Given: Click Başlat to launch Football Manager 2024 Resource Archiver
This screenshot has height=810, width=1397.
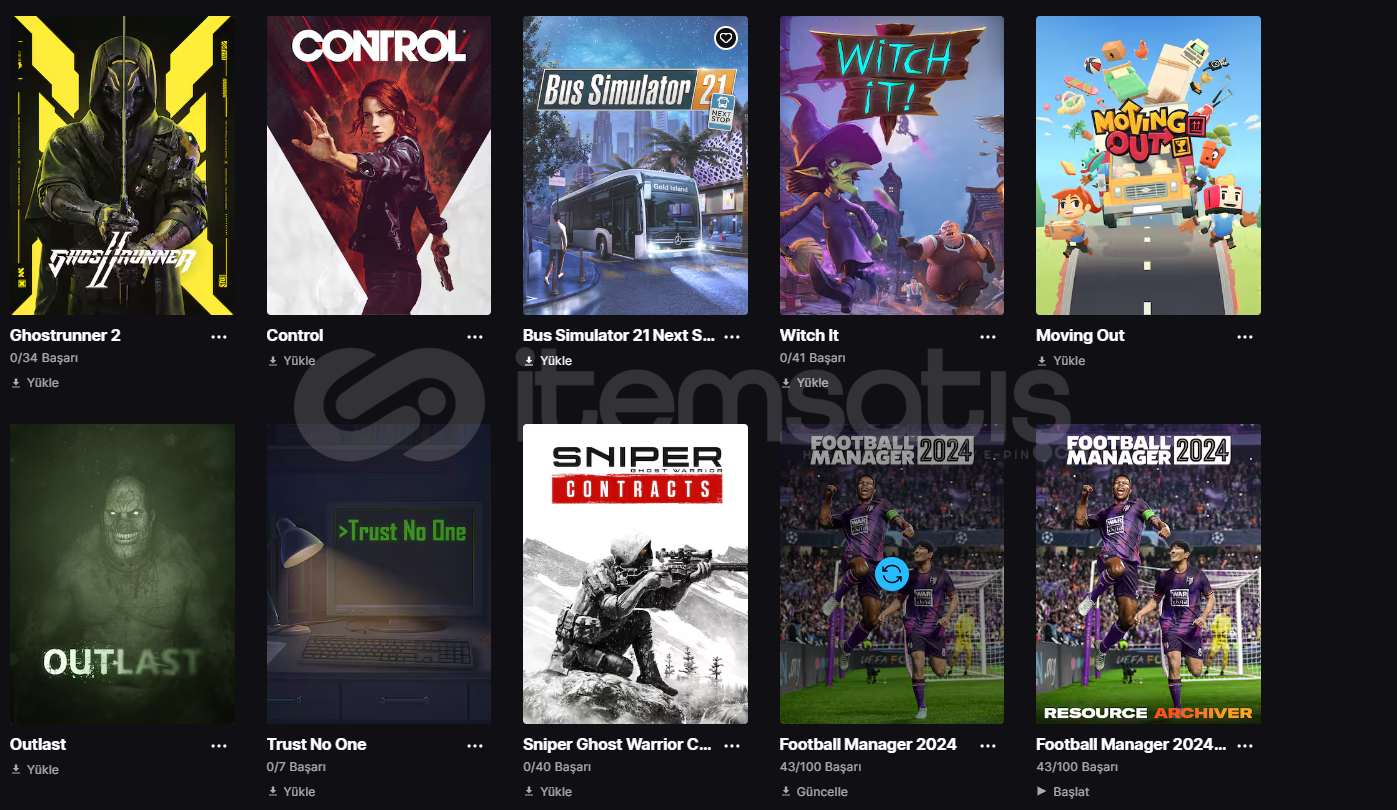Looking at the screenshot, I should pos(1063,791).
